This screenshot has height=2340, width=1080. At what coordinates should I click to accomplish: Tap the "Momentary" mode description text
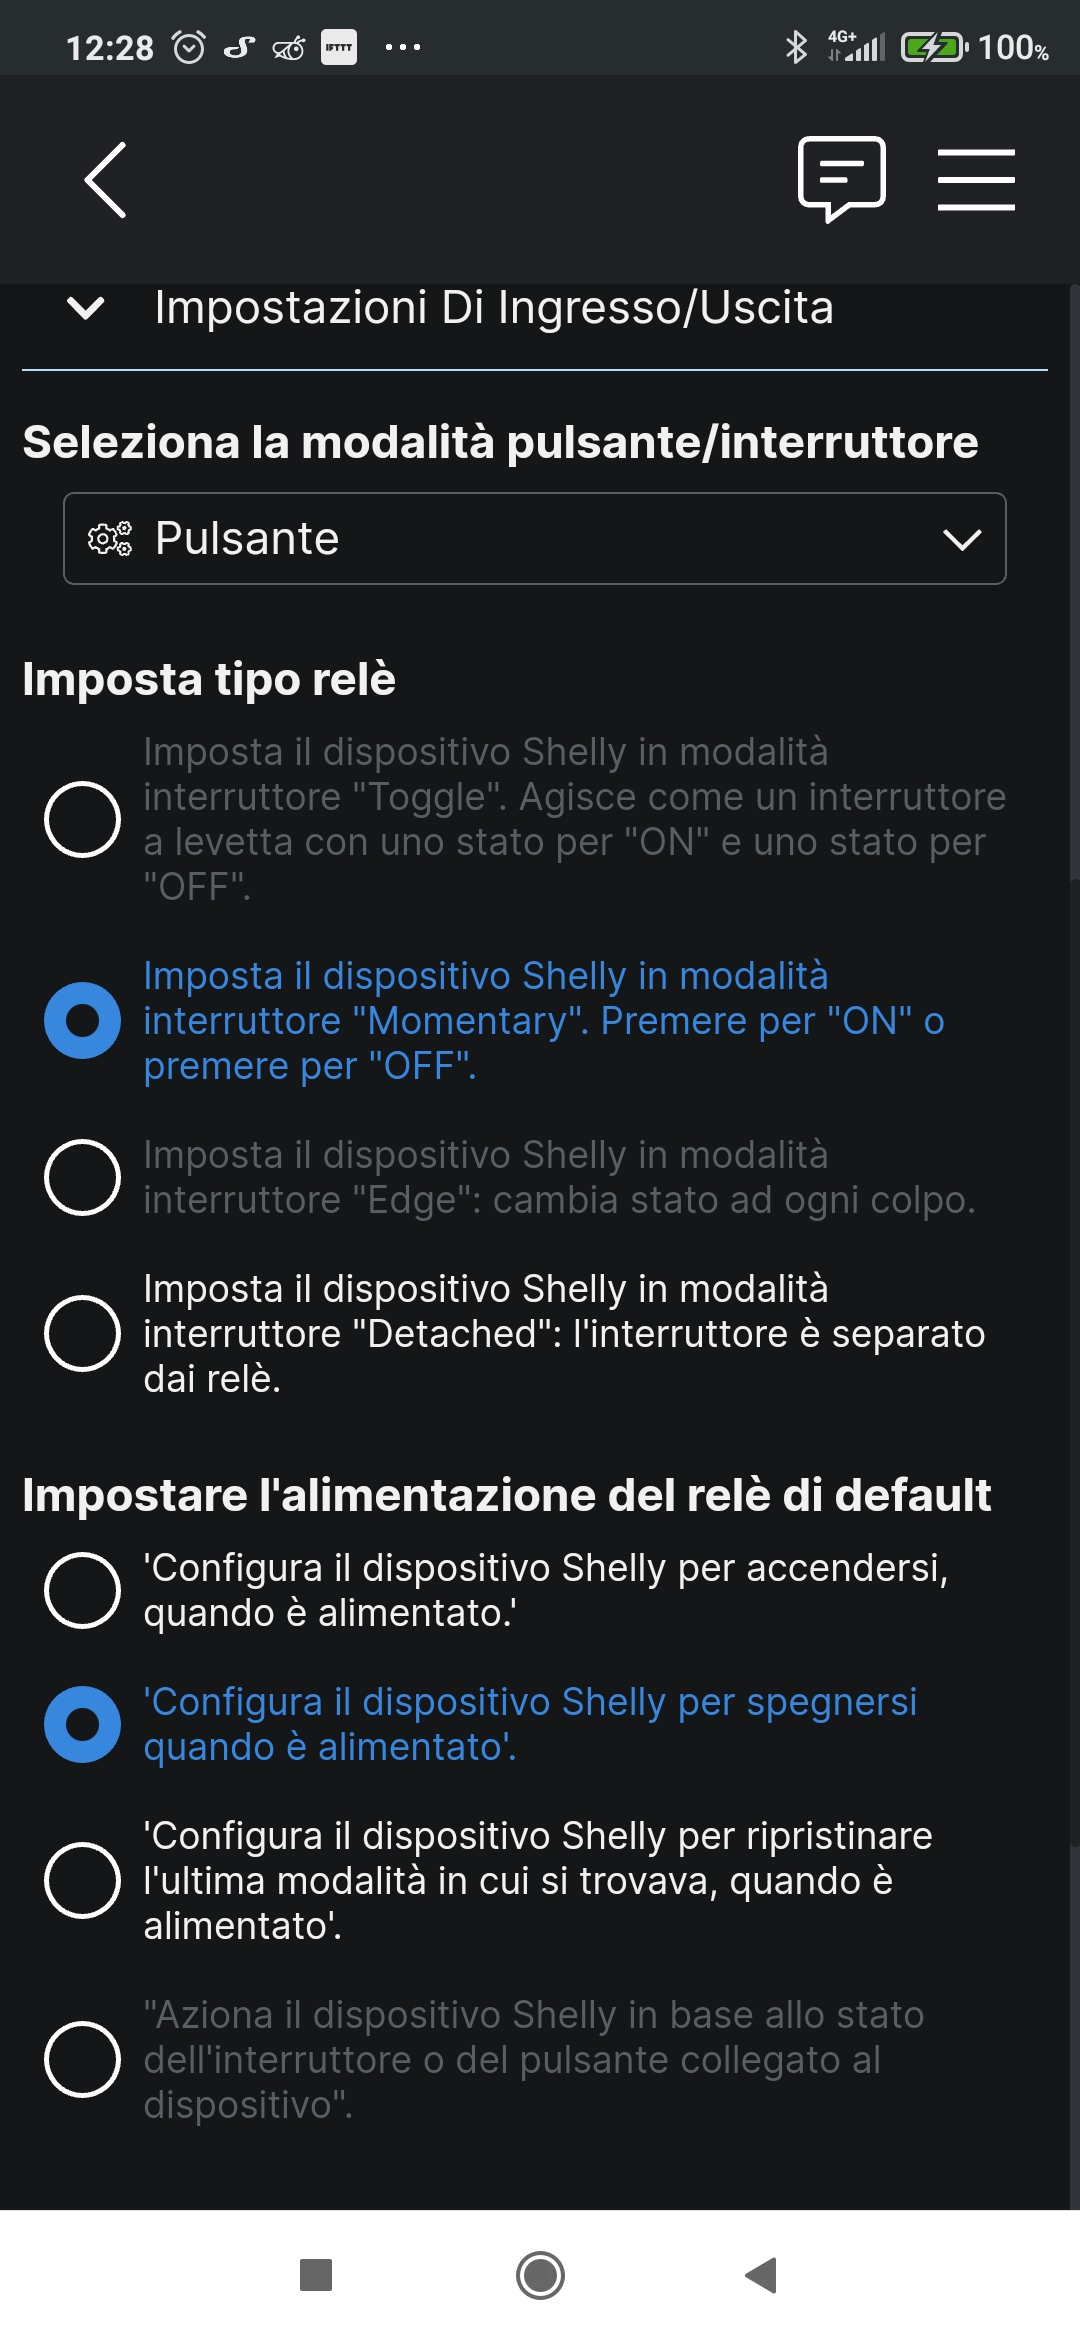pos(544,1021)
